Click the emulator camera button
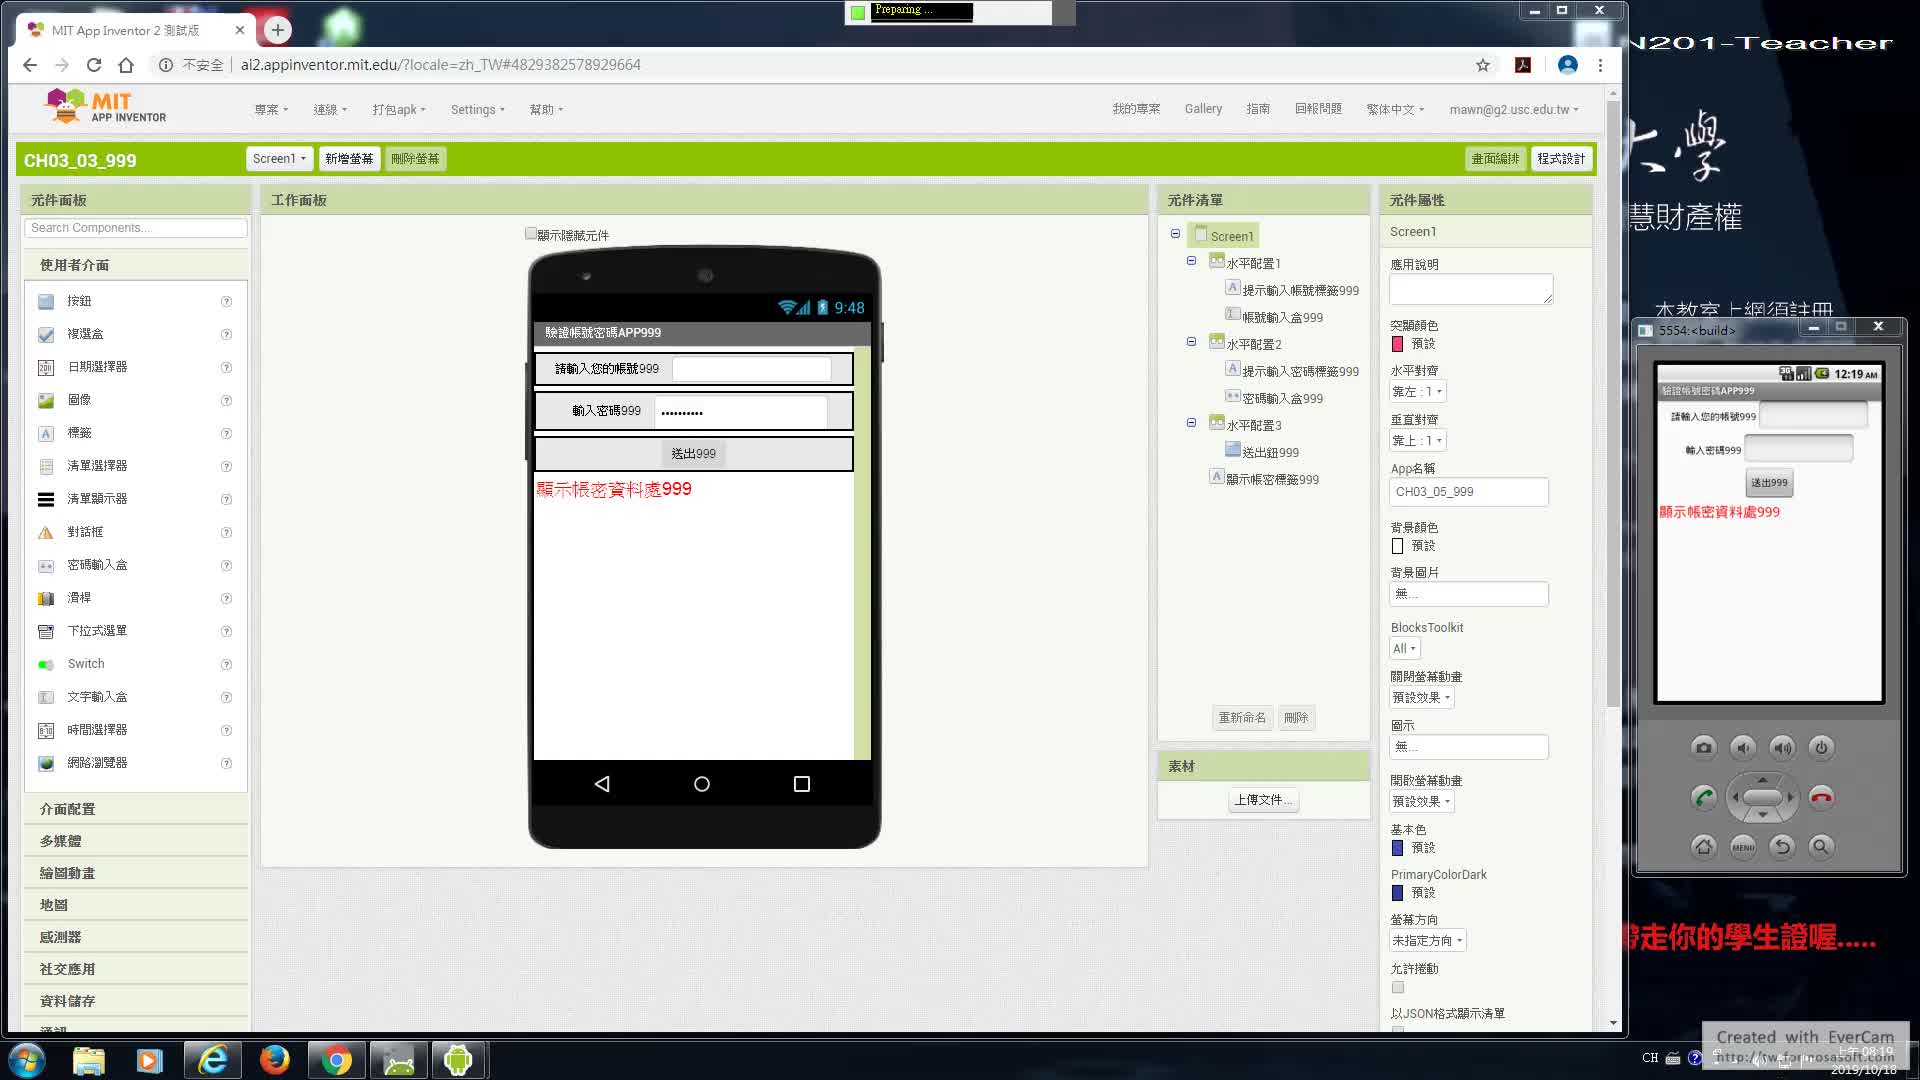Image resolution: width=1920 pixels, height=1080 pixels. (x=1704, y=747)
